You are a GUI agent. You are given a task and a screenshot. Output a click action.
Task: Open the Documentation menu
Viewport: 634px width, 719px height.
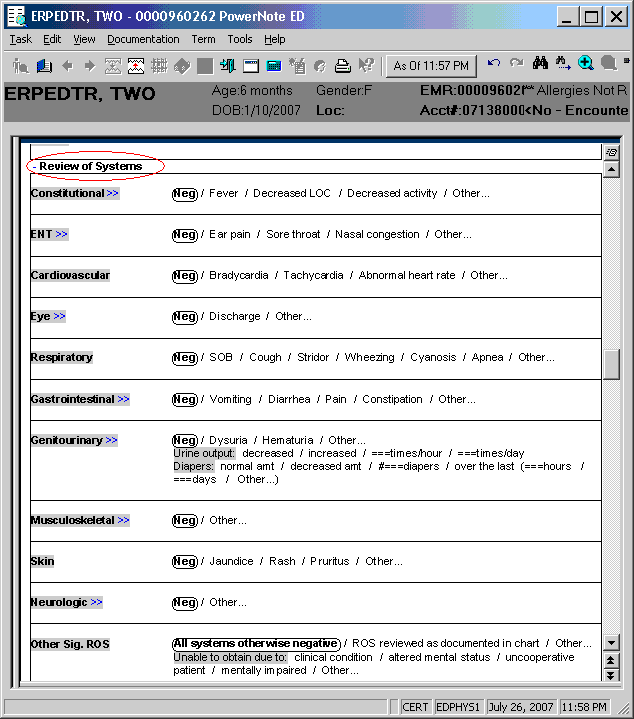(x=143, y=39)
